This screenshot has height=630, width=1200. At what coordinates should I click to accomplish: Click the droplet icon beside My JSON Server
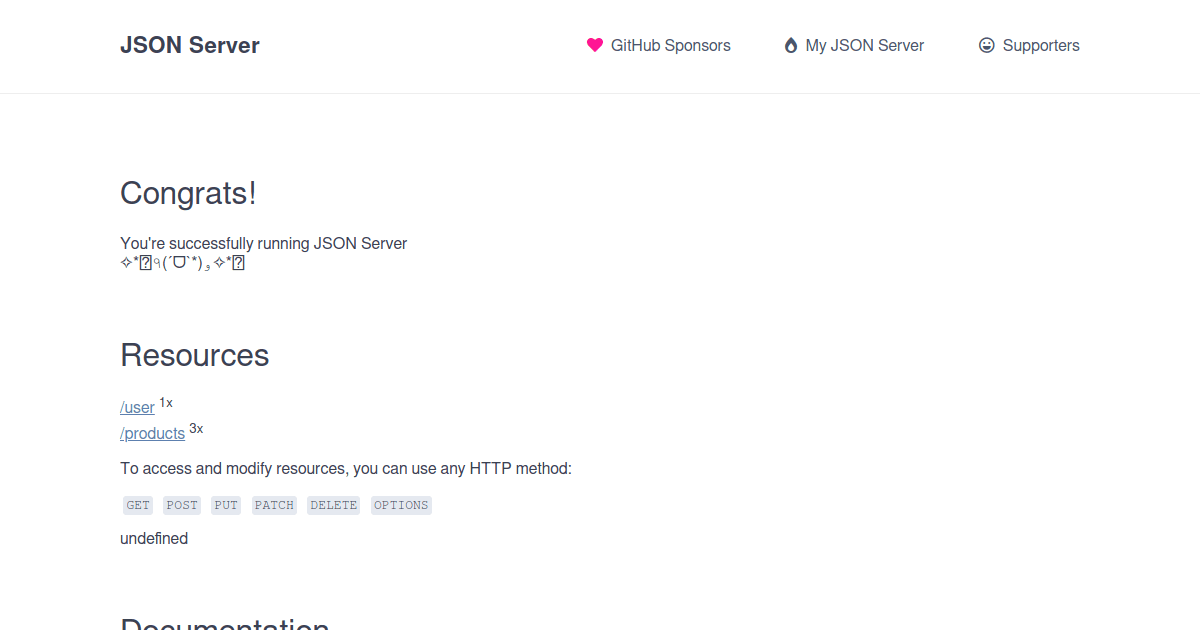[790, 45]
